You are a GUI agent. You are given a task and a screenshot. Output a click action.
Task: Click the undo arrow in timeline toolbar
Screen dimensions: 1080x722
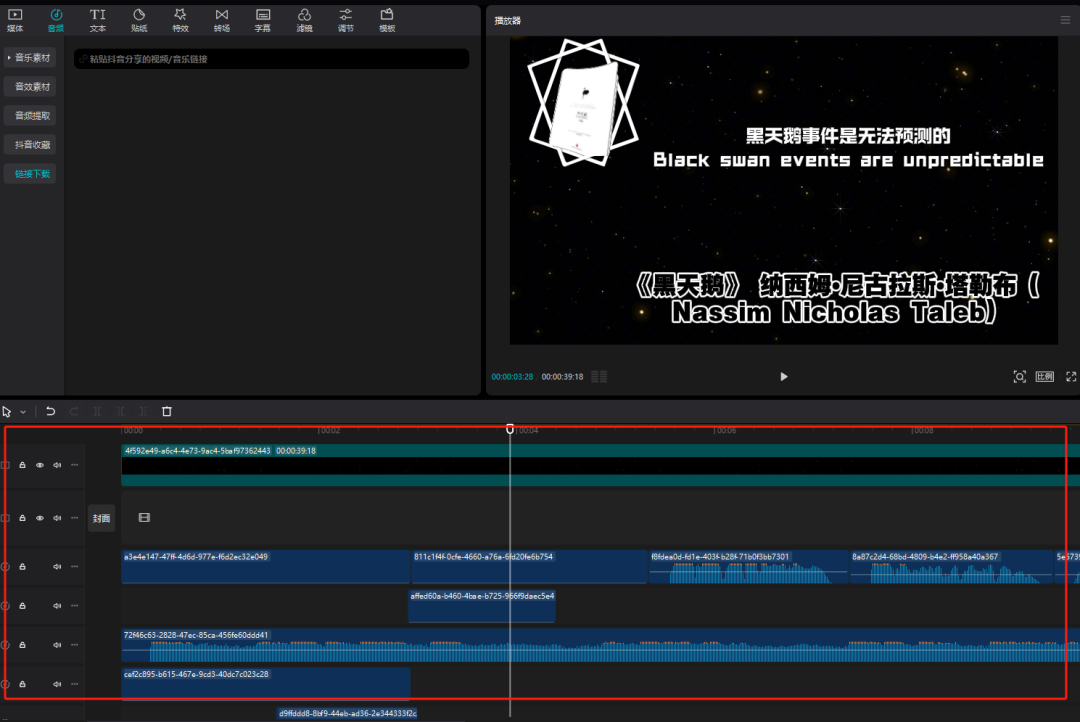click(x=51, y=411)
